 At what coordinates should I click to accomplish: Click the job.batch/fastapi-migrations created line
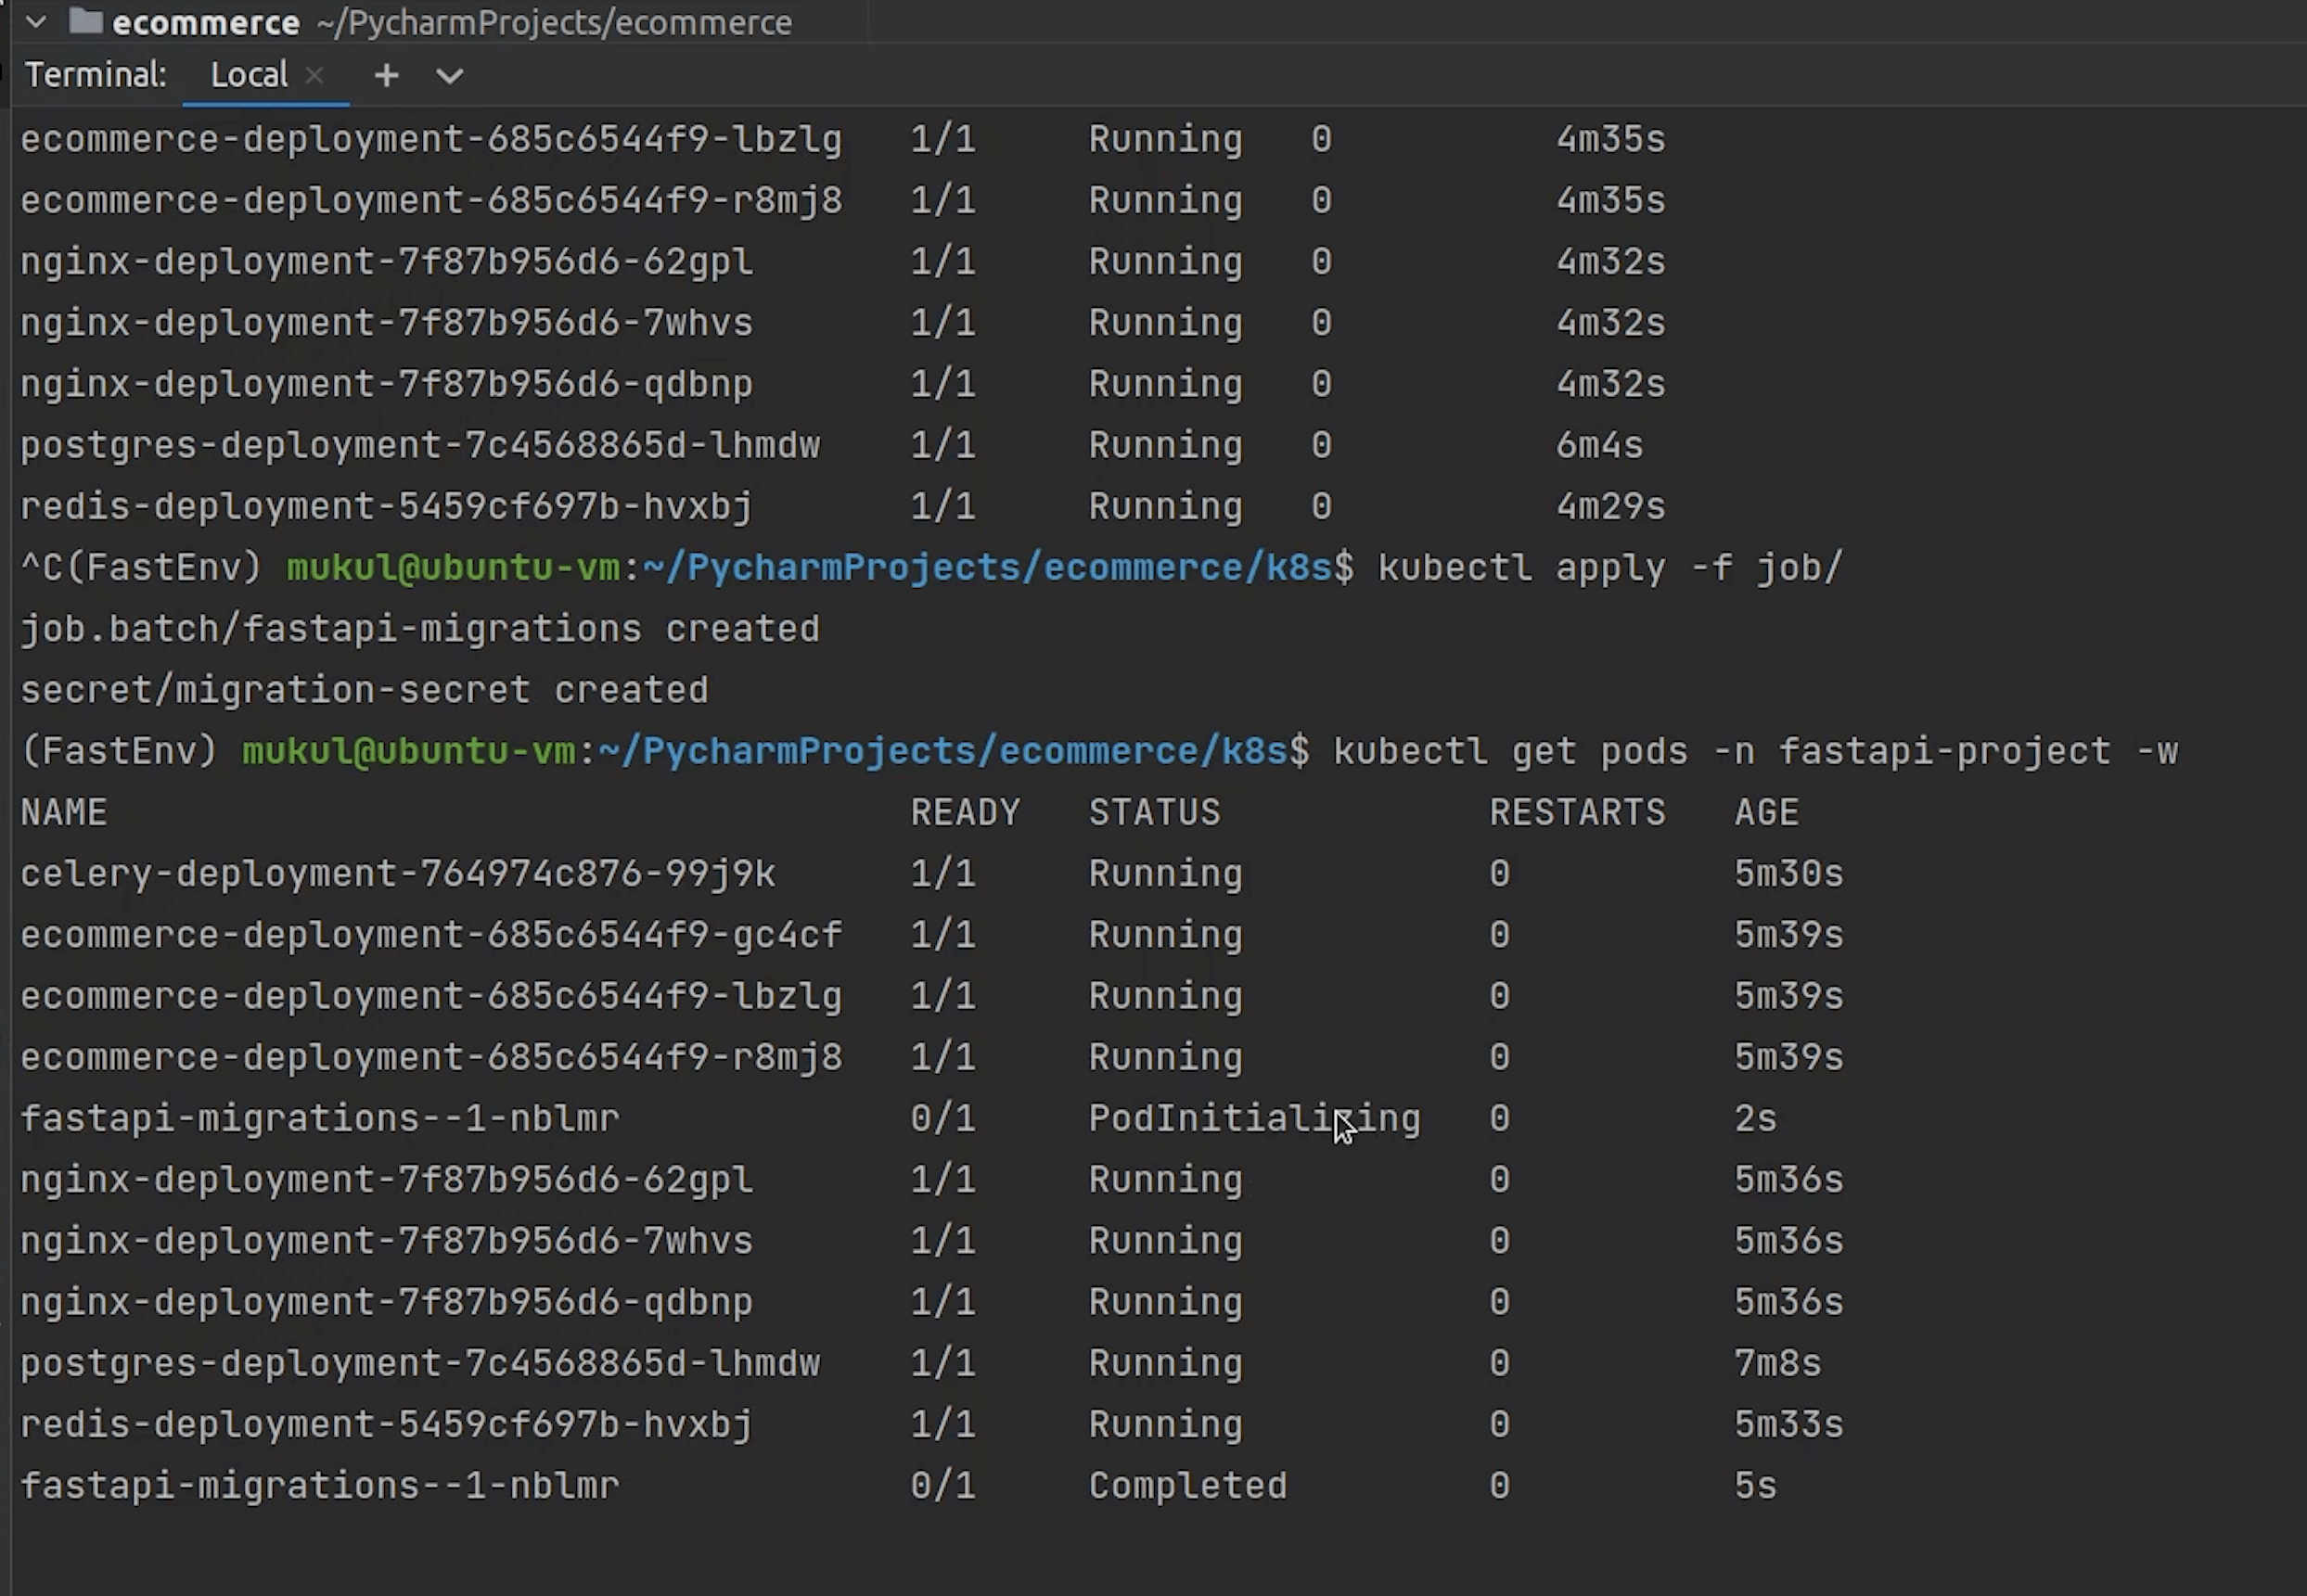(x=420, y=629)
